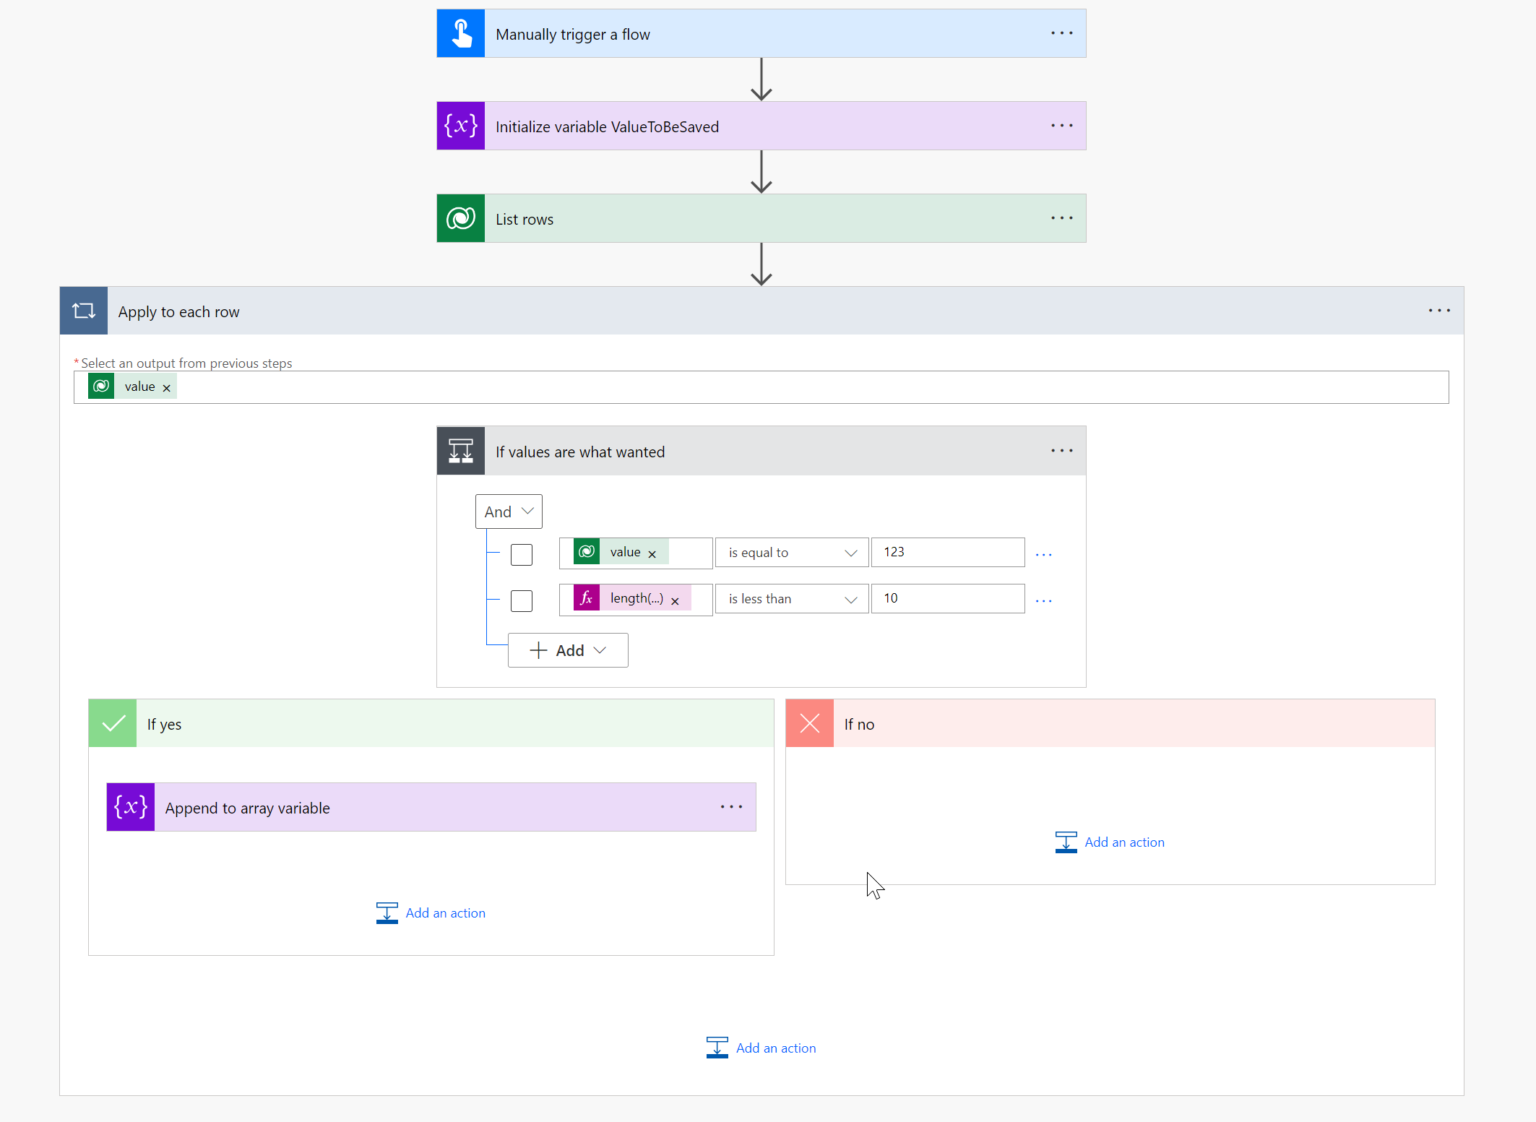Open the 'is equal to' operator dropdown
Viewport: 1536px width, 1122px height.
791,552
